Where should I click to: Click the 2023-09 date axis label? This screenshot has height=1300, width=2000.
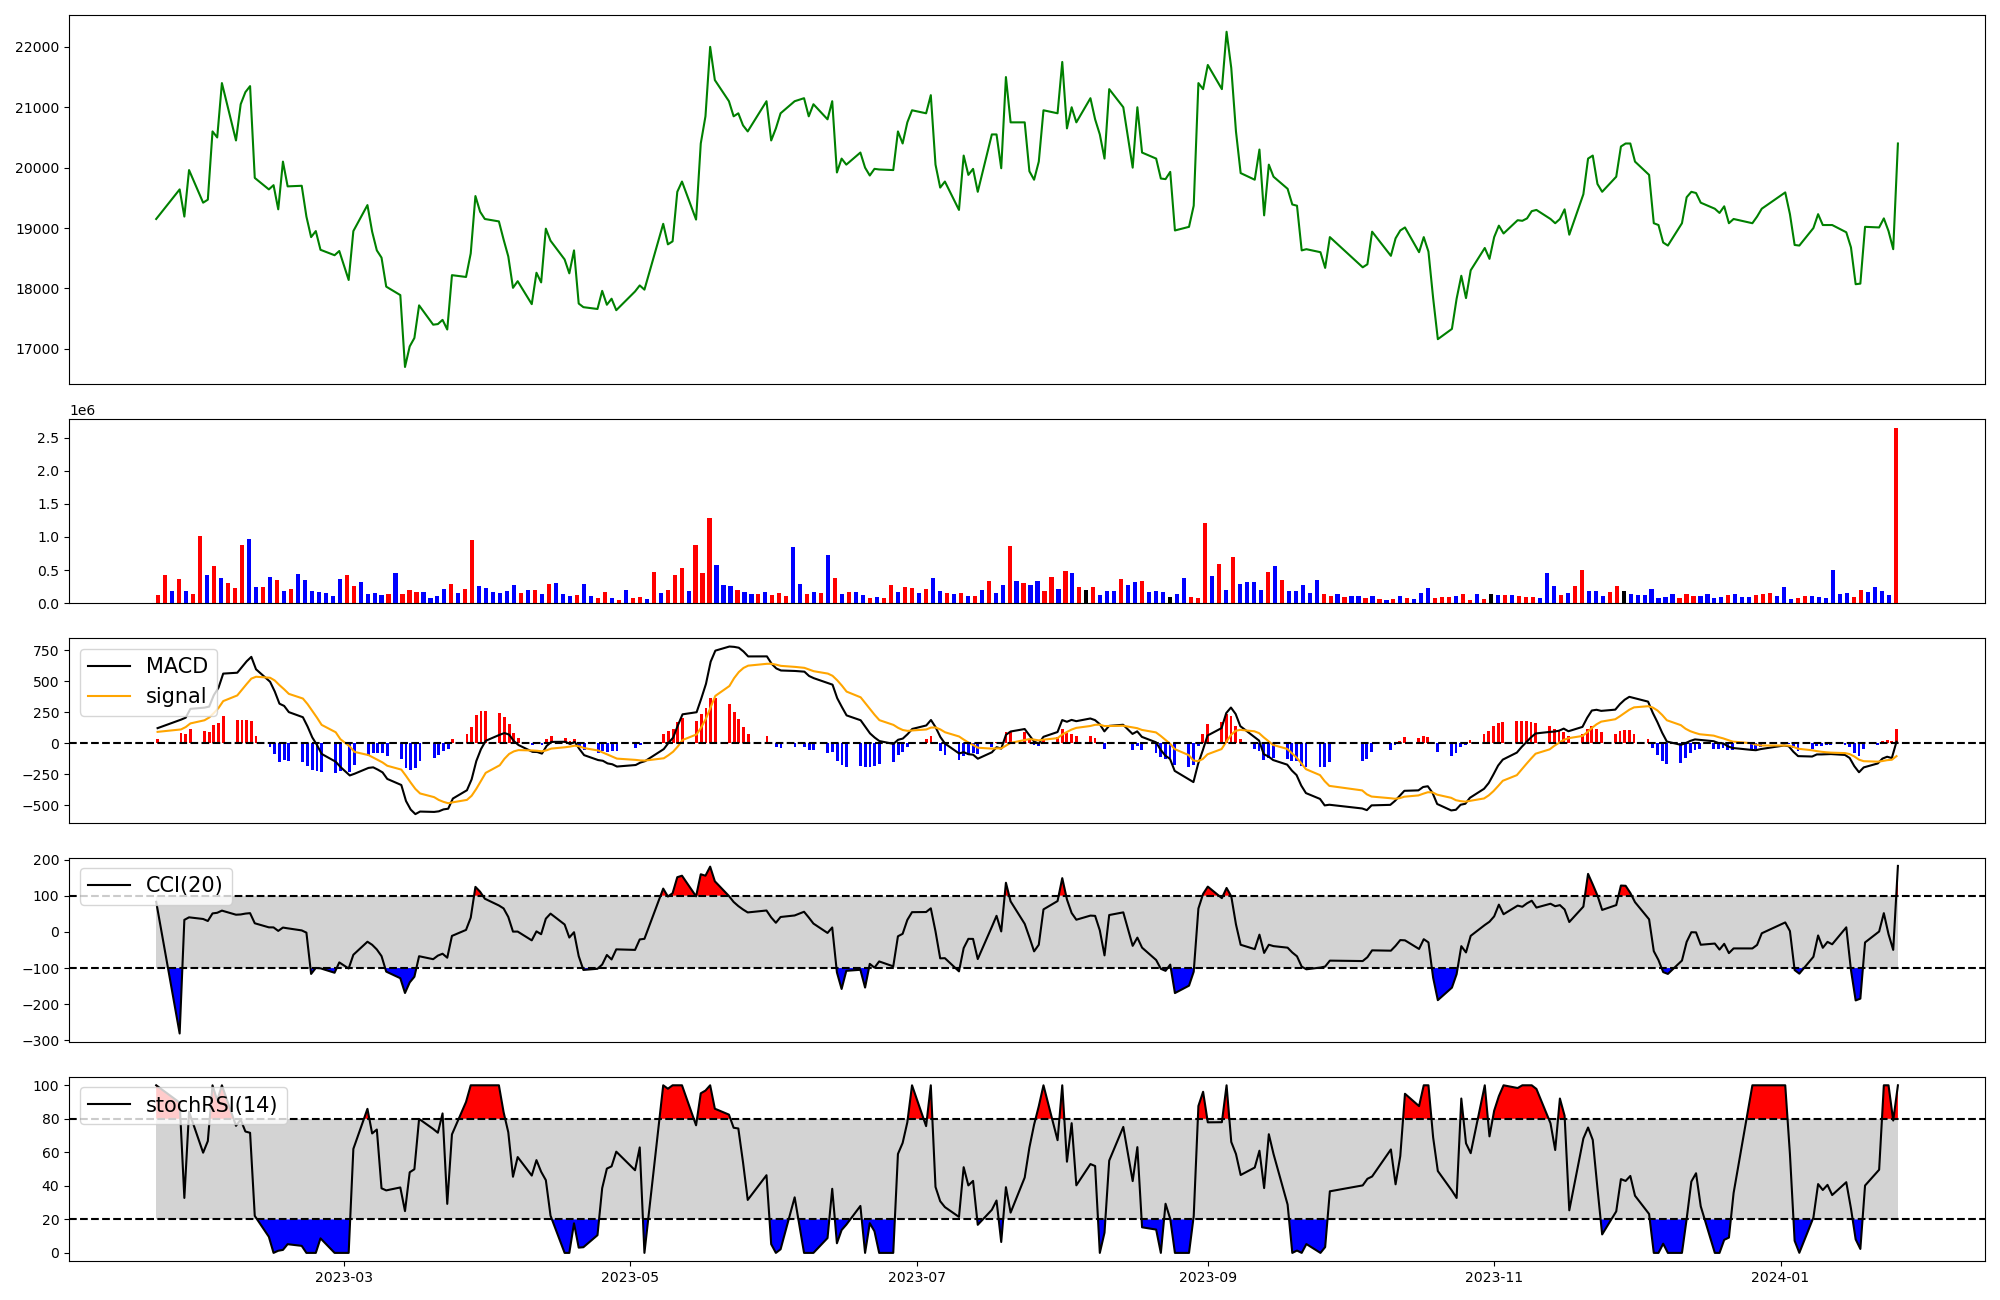1208,1277
